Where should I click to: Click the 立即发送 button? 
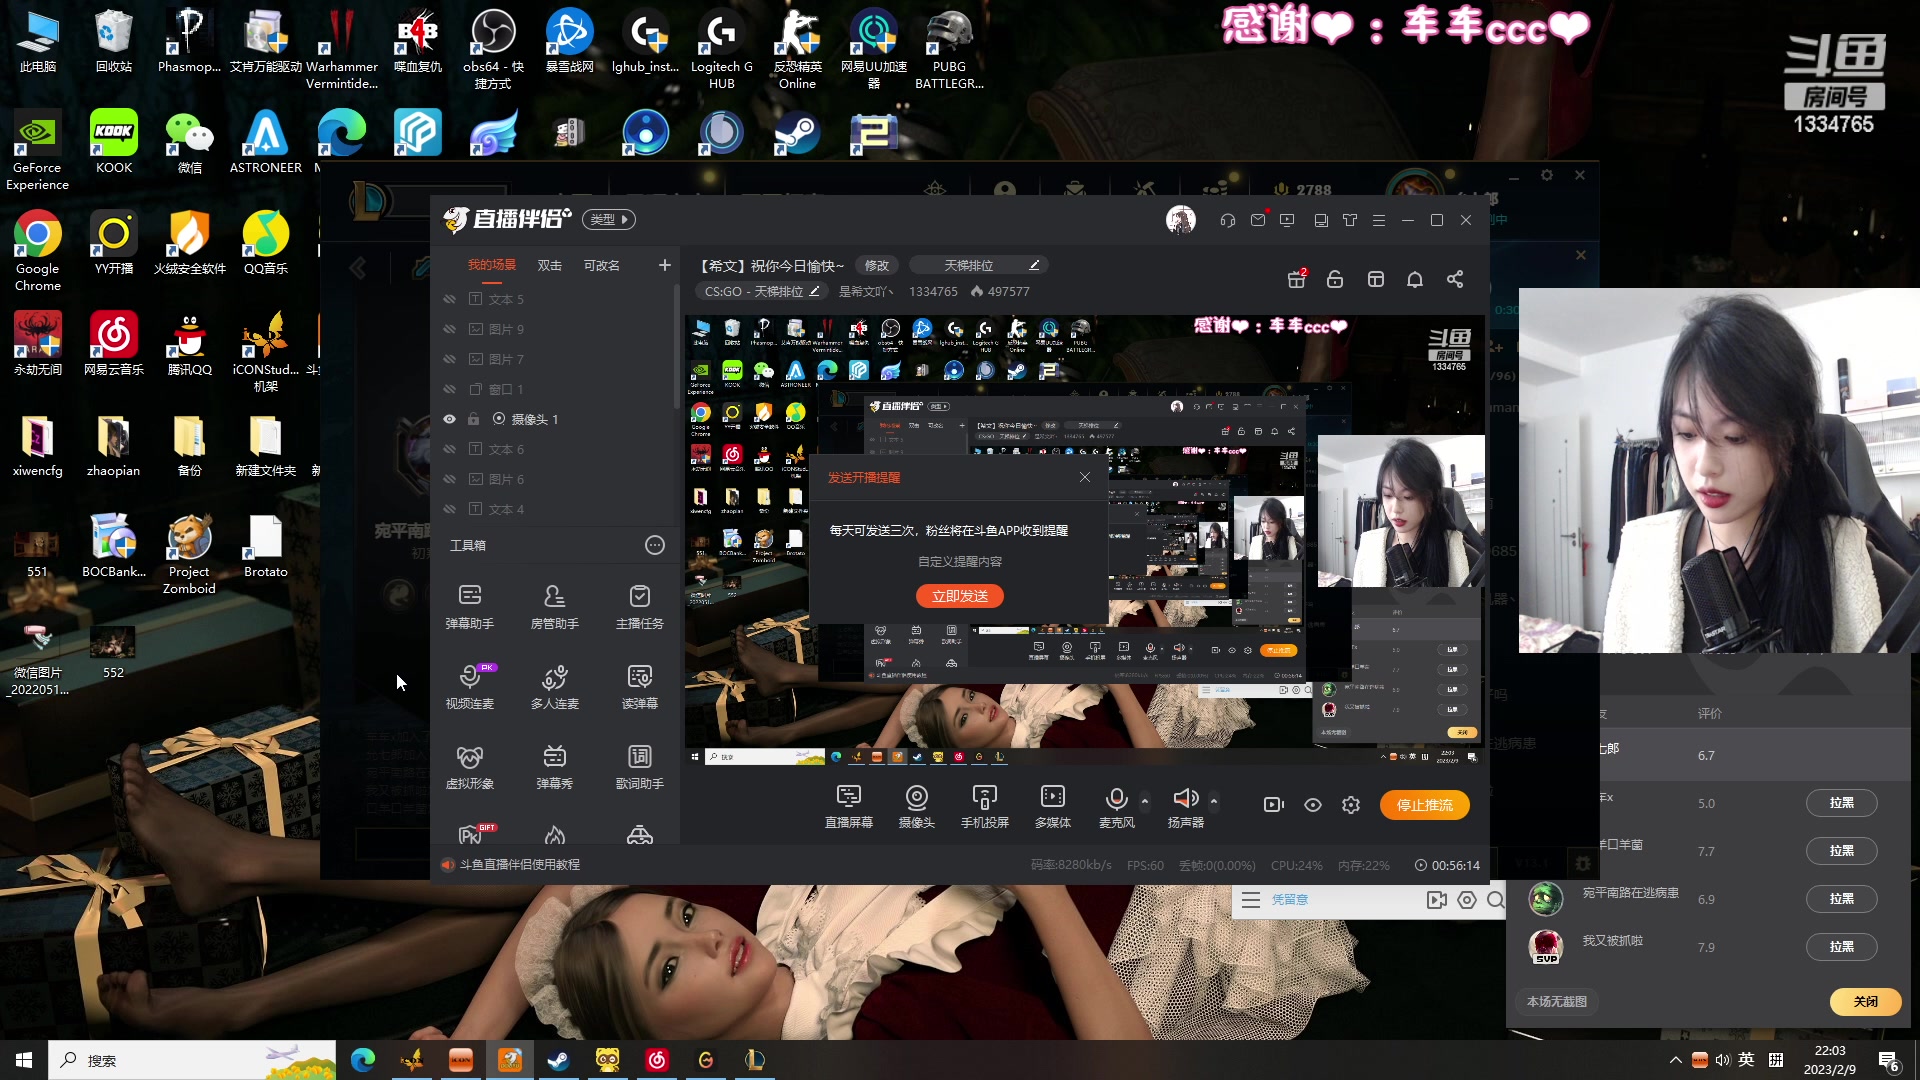(959, 596)
